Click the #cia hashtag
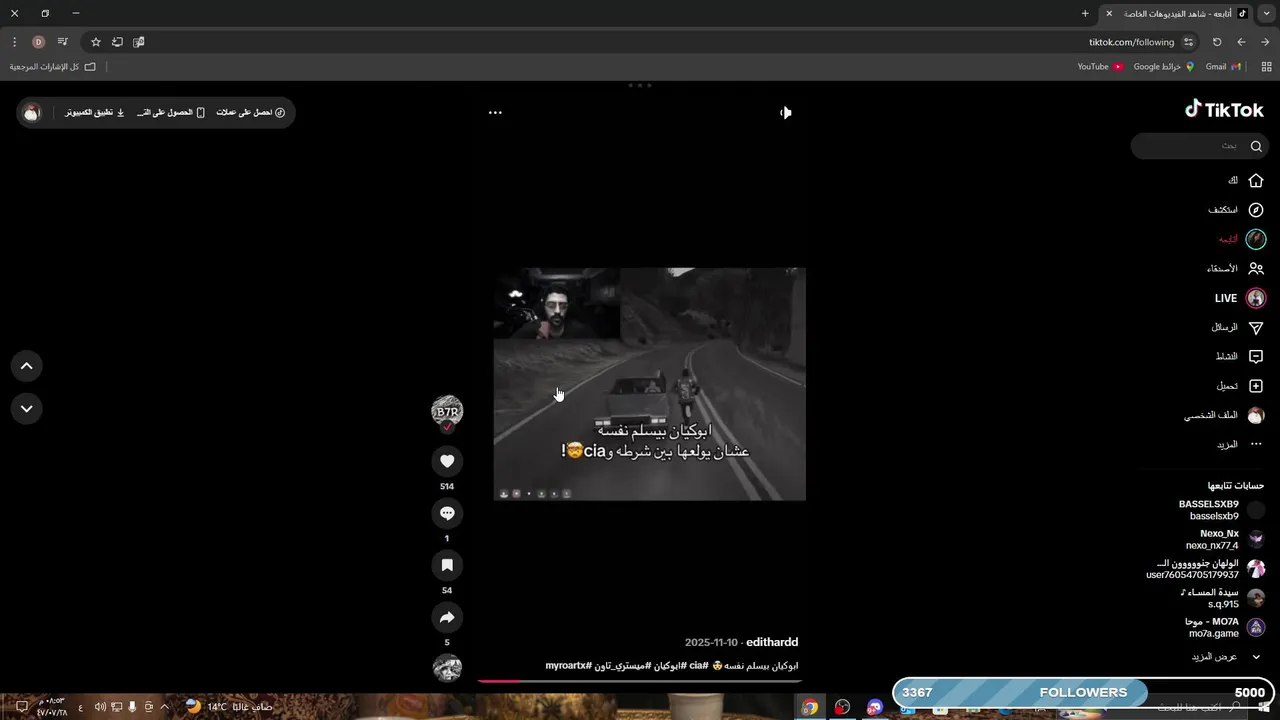The image size is (1280, 720). pos(699,666)
